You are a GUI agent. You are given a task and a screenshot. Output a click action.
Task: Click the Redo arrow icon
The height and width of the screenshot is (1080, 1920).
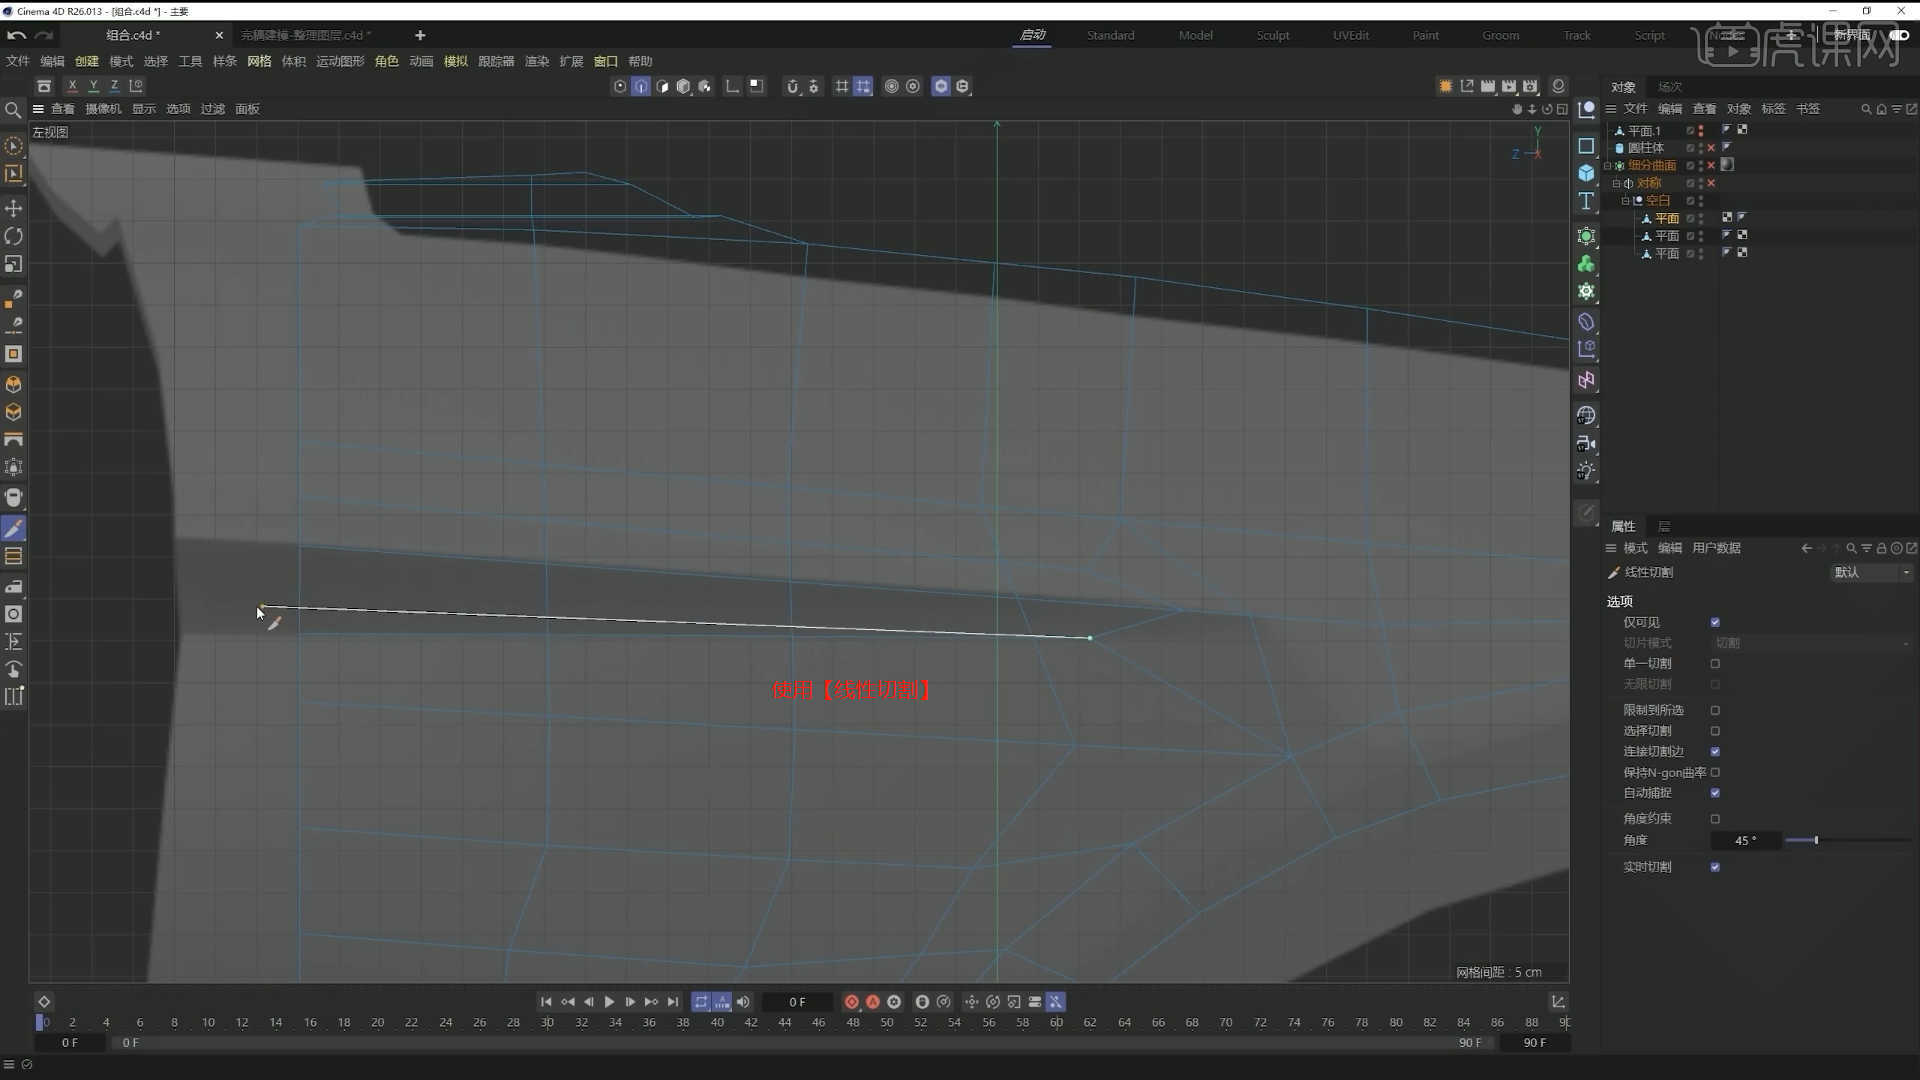(44, 35)
